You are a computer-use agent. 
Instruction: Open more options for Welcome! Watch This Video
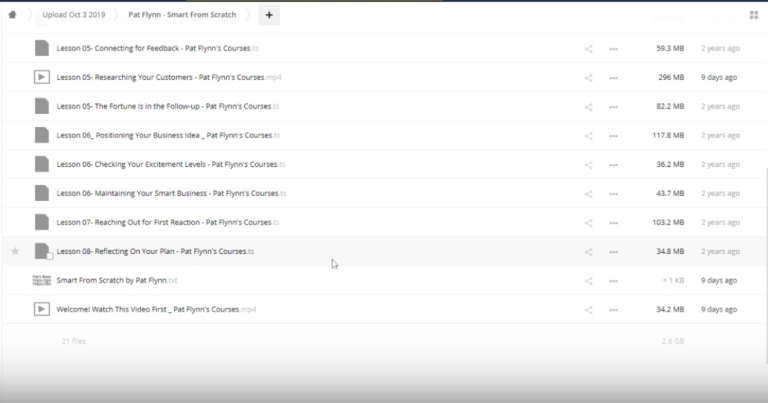[613, 309]
